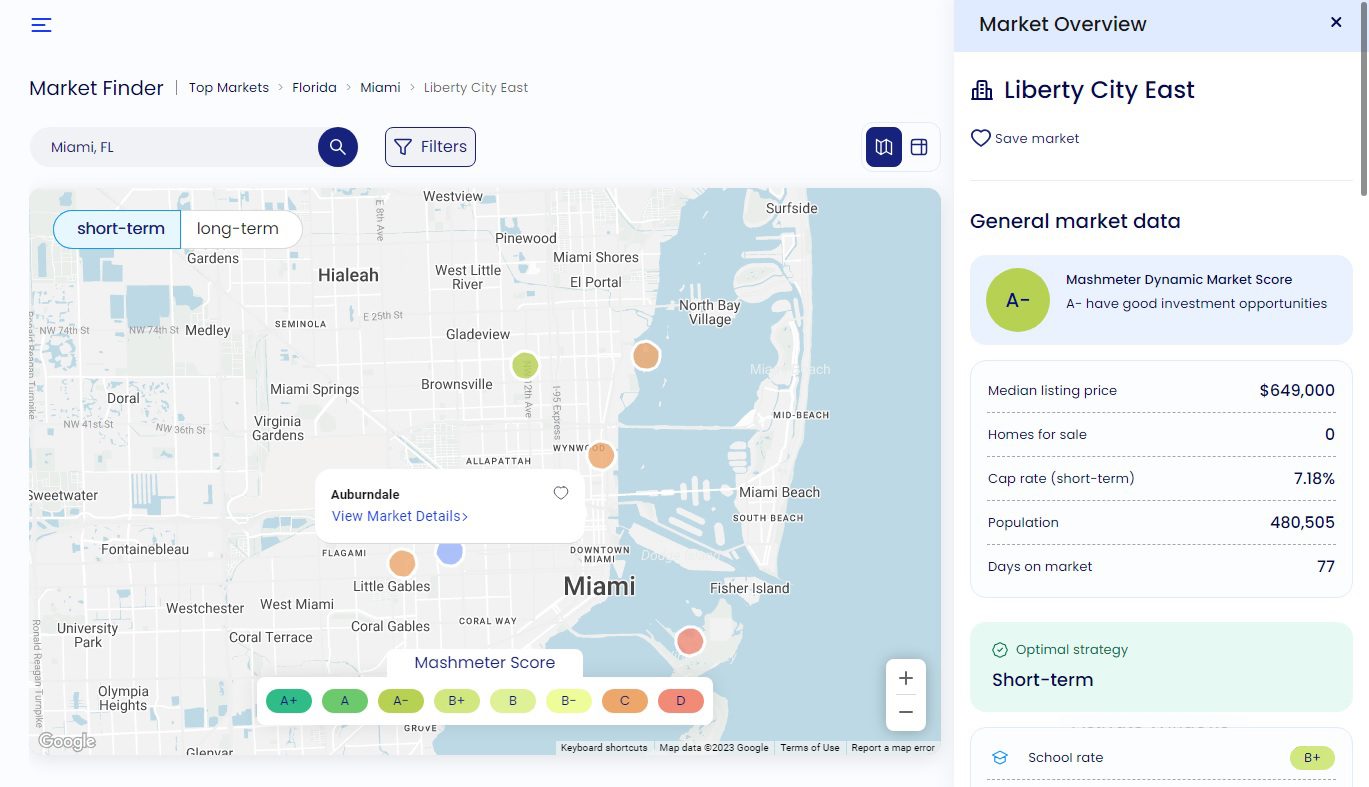Open View Market Details for Auburndale
This screenshot has height=787, width=1369.
tap(399, 516)
